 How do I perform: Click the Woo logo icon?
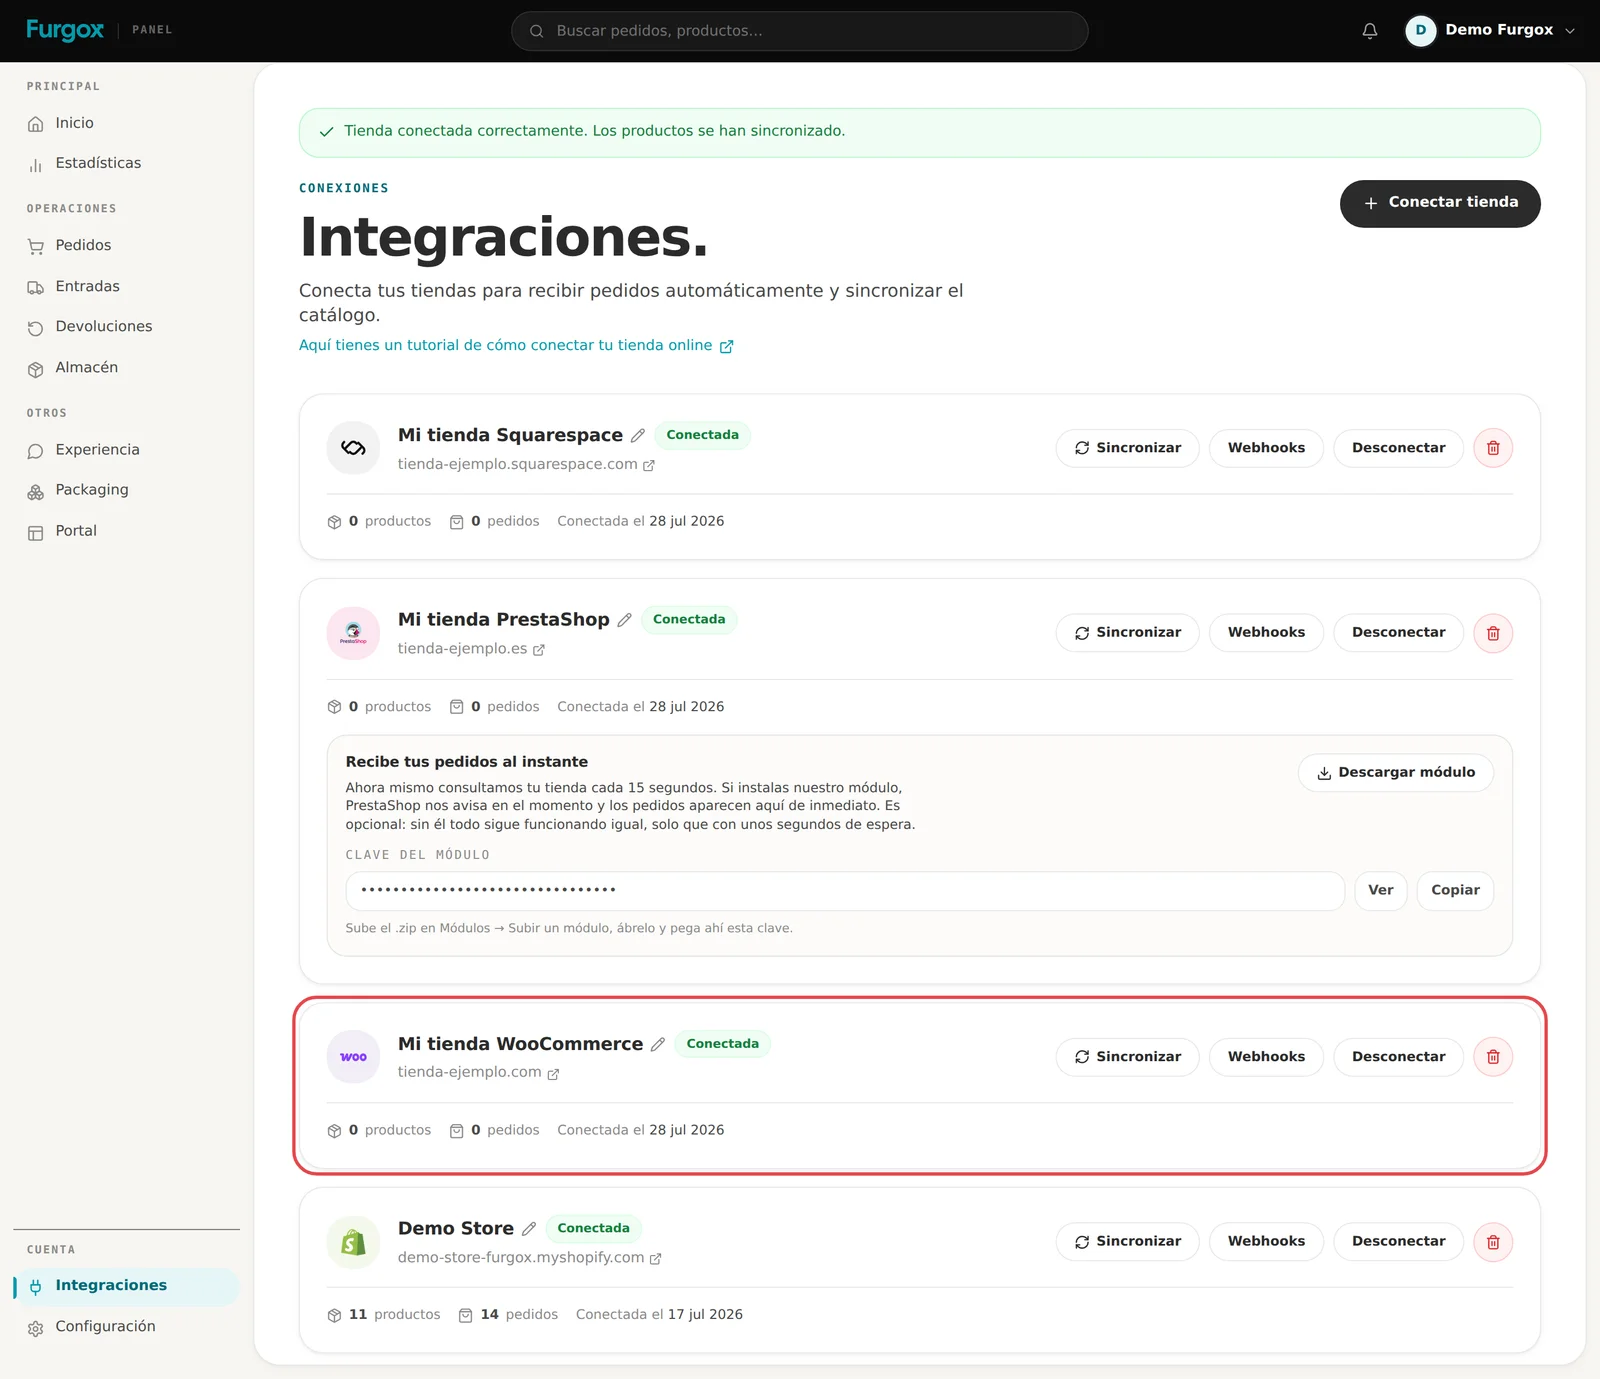(x=353, y=1057)
